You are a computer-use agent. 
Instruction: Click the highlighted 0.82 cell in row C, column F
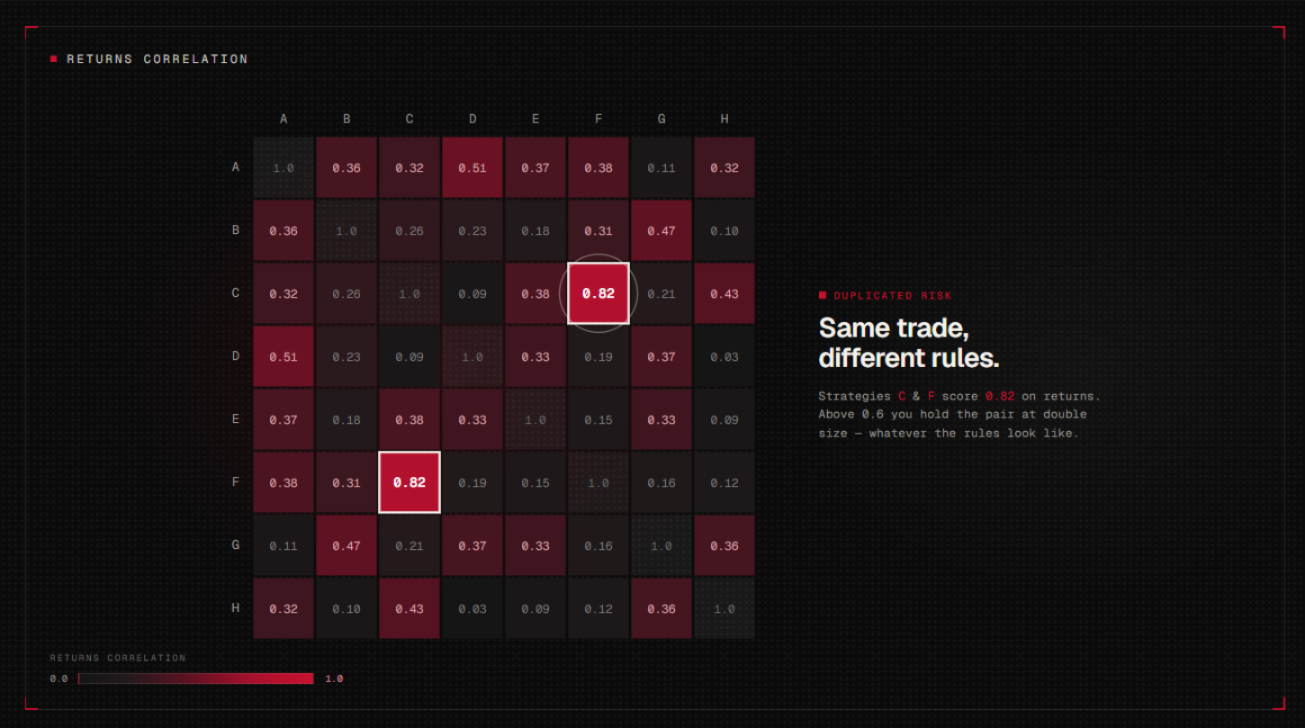point(598,293)
